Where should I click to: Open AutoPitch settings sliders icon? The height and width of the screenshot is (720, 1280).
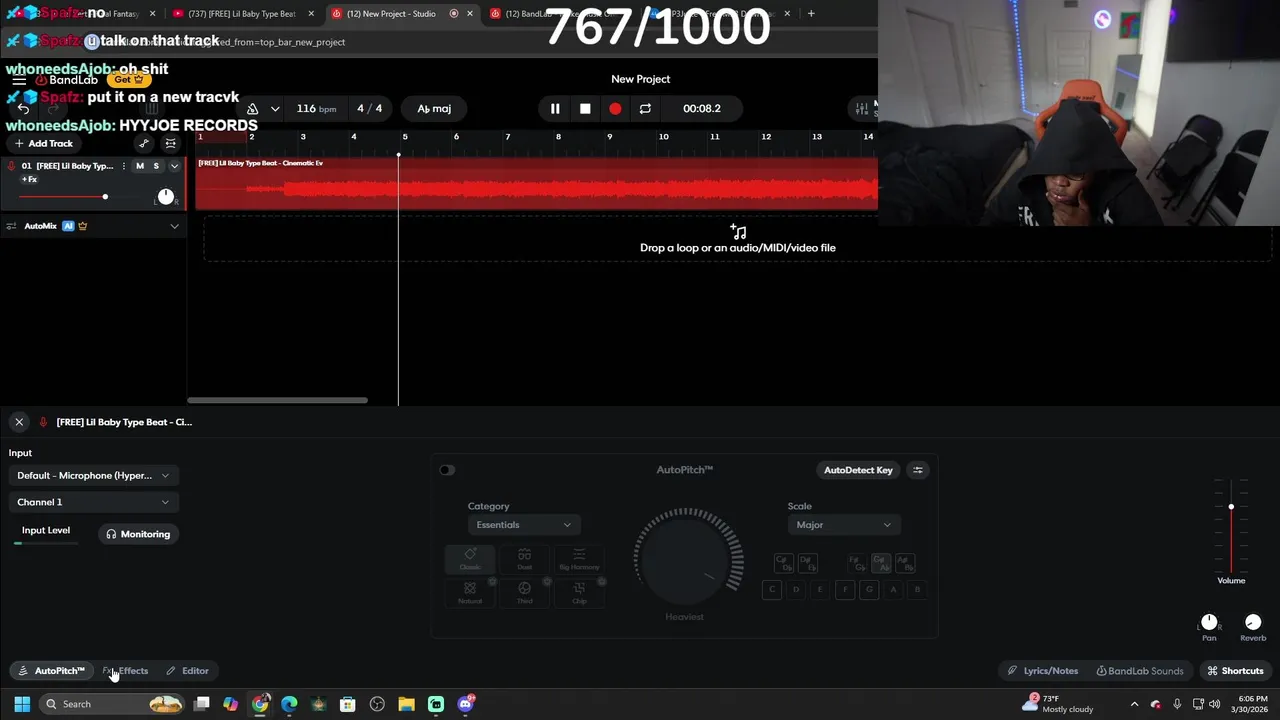pyautogui.click(x=918, y=470)
